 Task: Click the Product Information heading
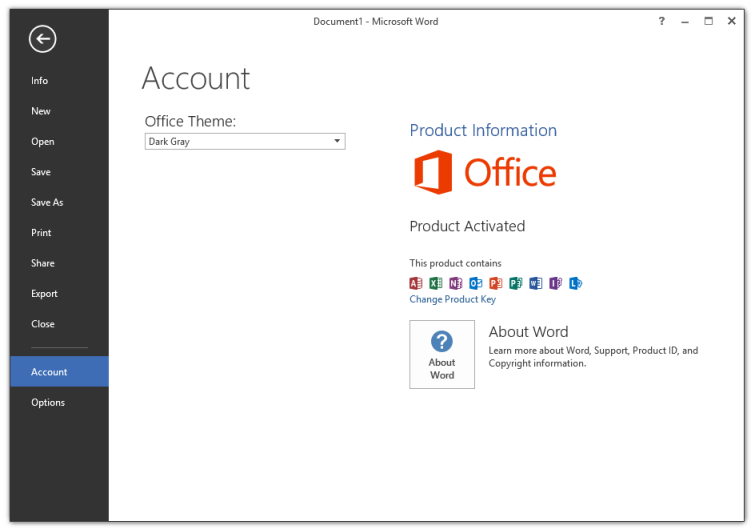point(483,130)
